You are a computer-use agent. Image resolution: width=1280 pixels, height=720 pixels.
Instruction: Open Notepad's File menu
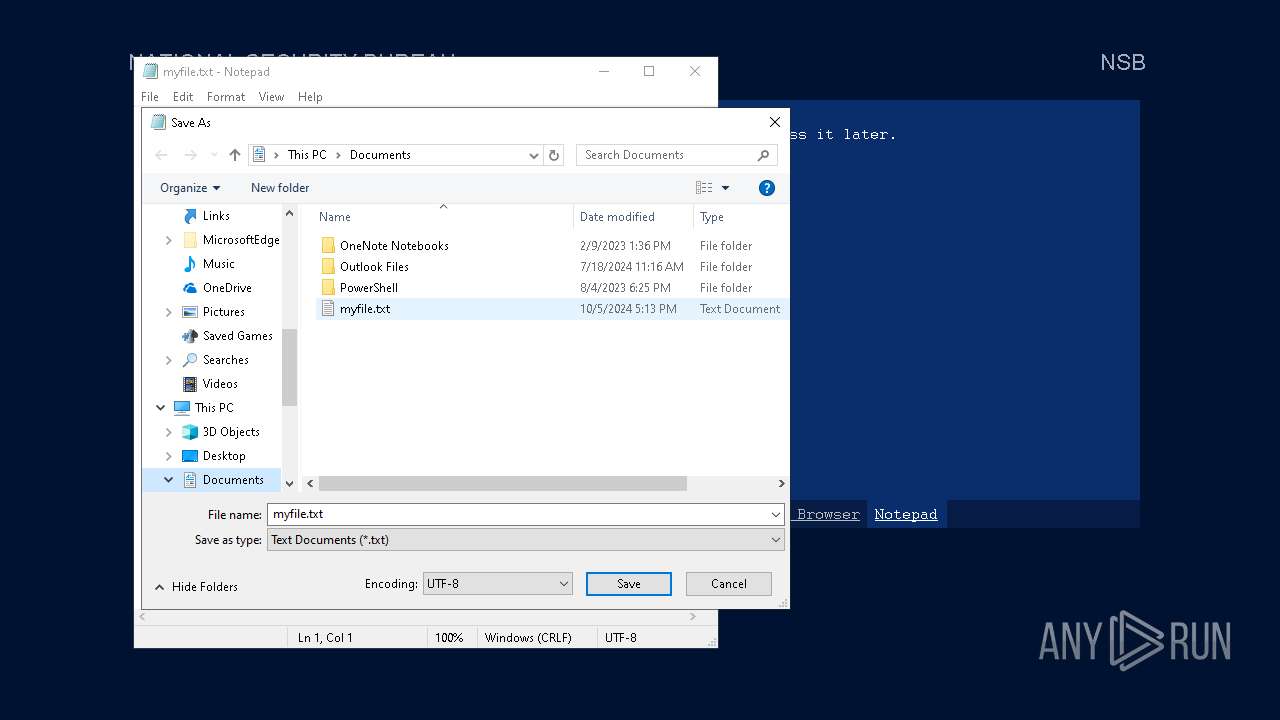click(150, 97)
